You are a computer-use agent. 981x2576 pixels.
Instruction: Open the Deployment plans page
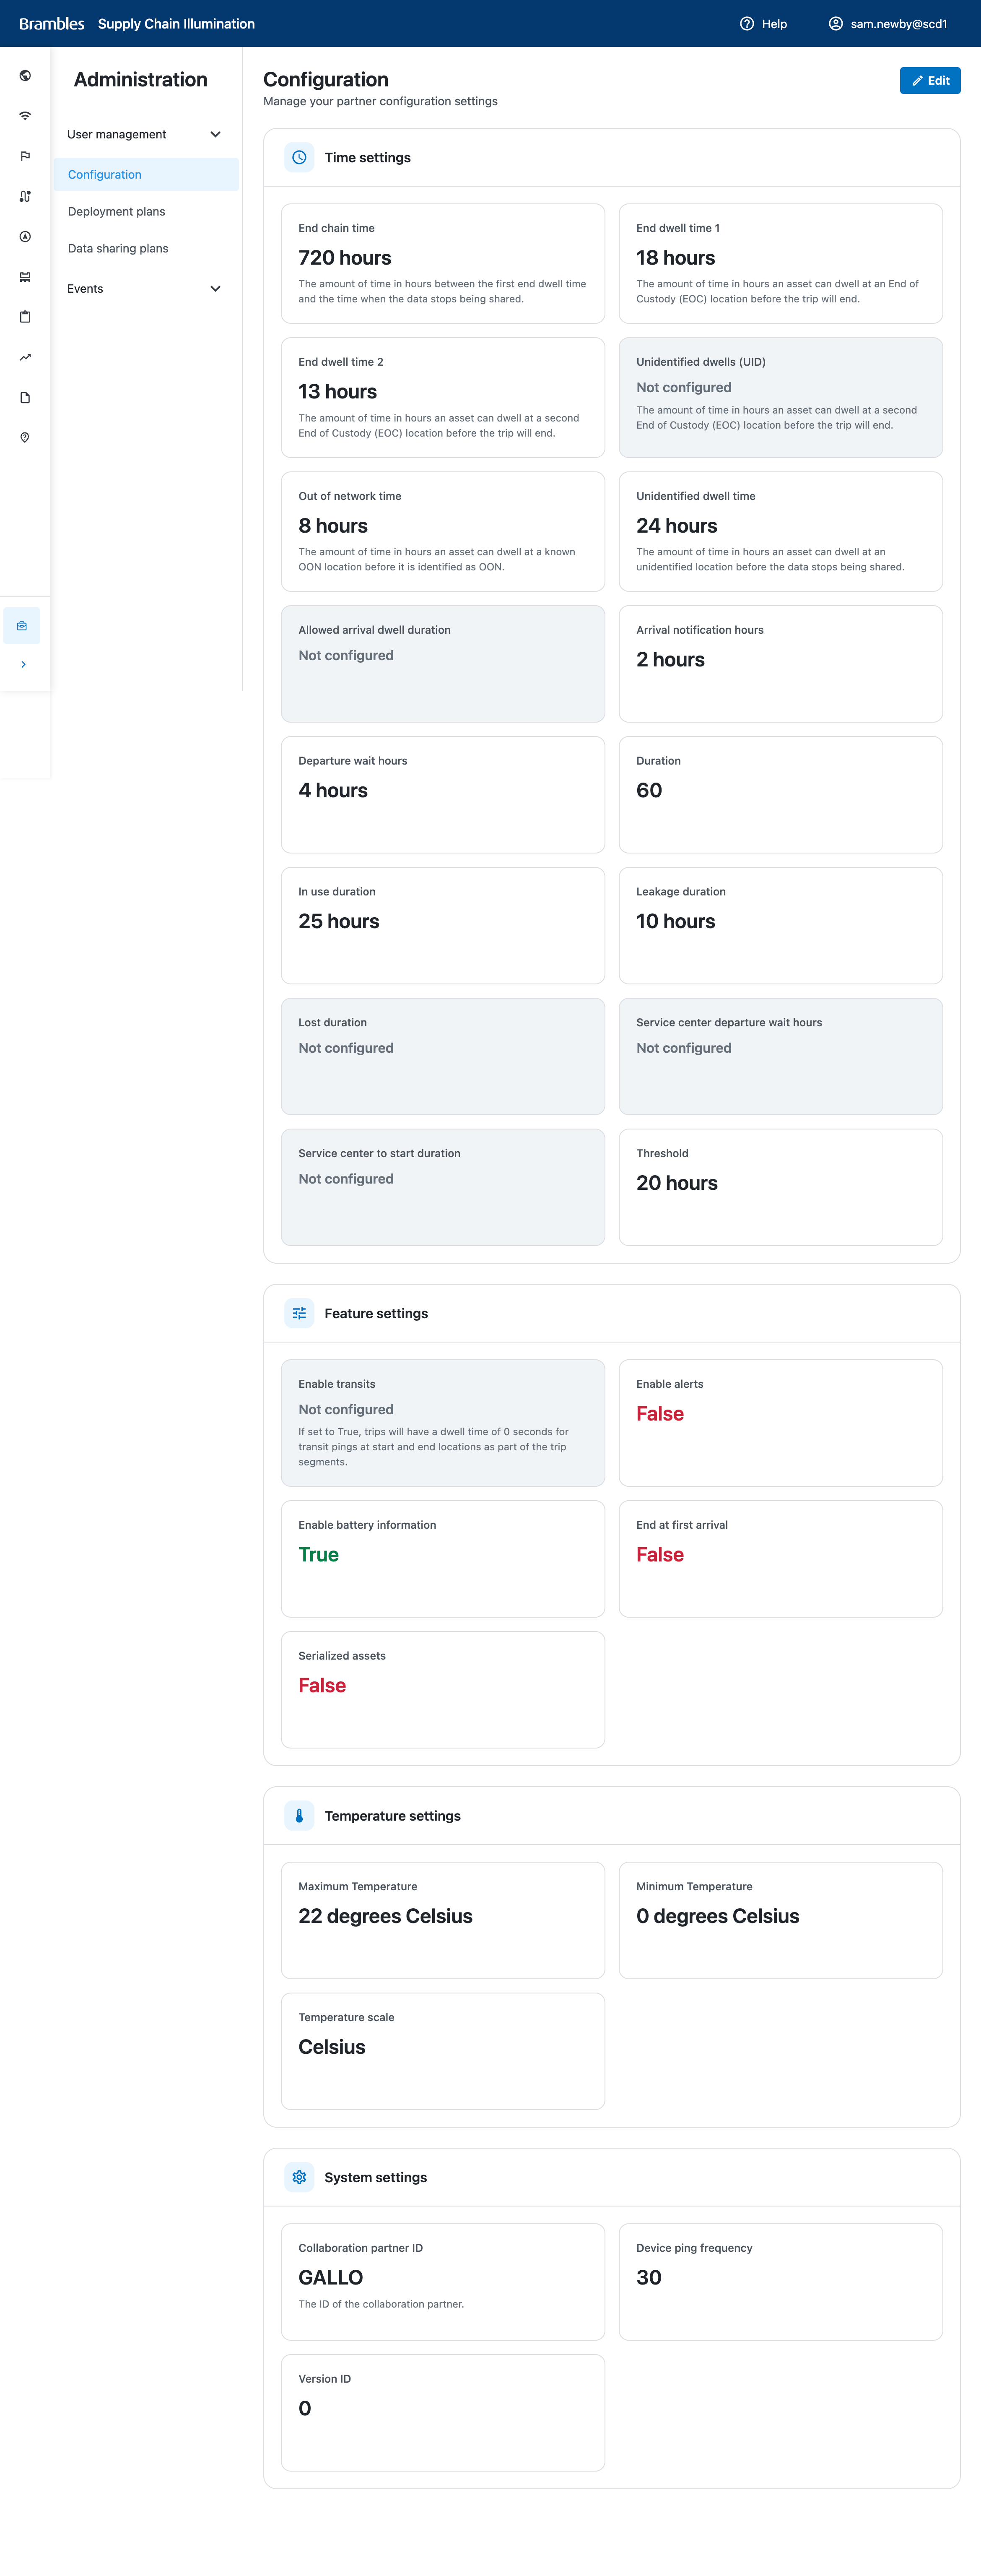click(117, 212)
